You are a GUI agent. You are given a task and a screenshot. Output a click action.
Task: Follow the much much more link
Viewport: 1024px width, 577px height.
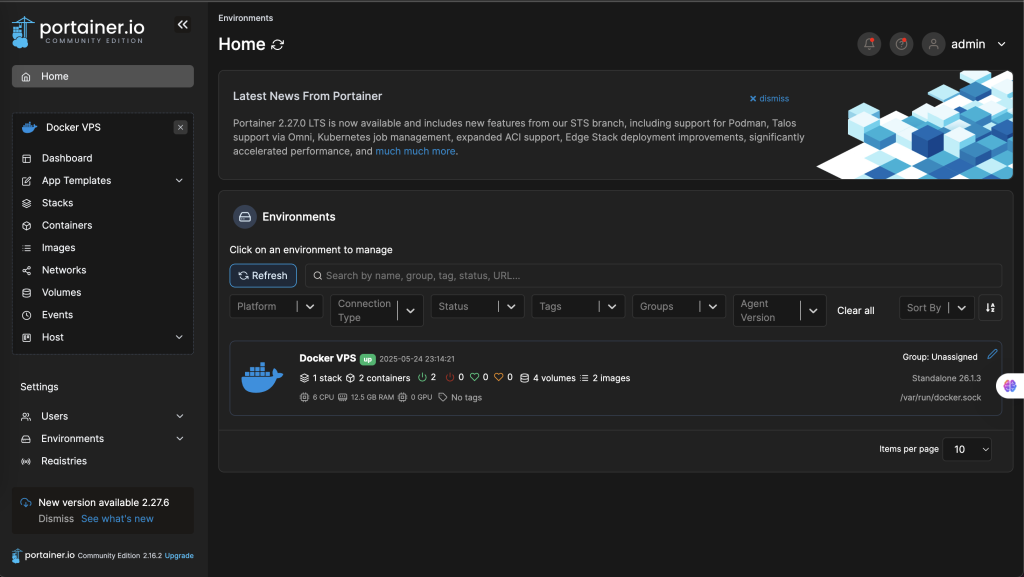pos(415,151)
